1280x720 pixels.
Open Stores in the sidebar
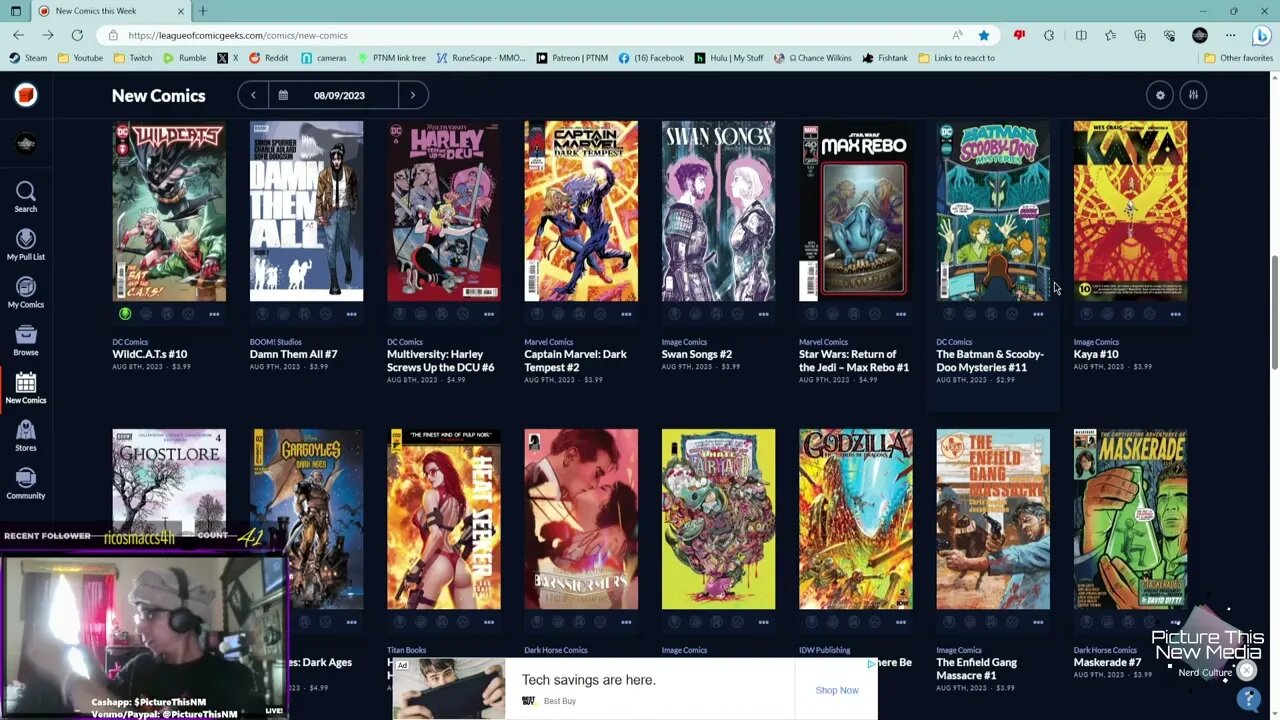click(26, 436)
